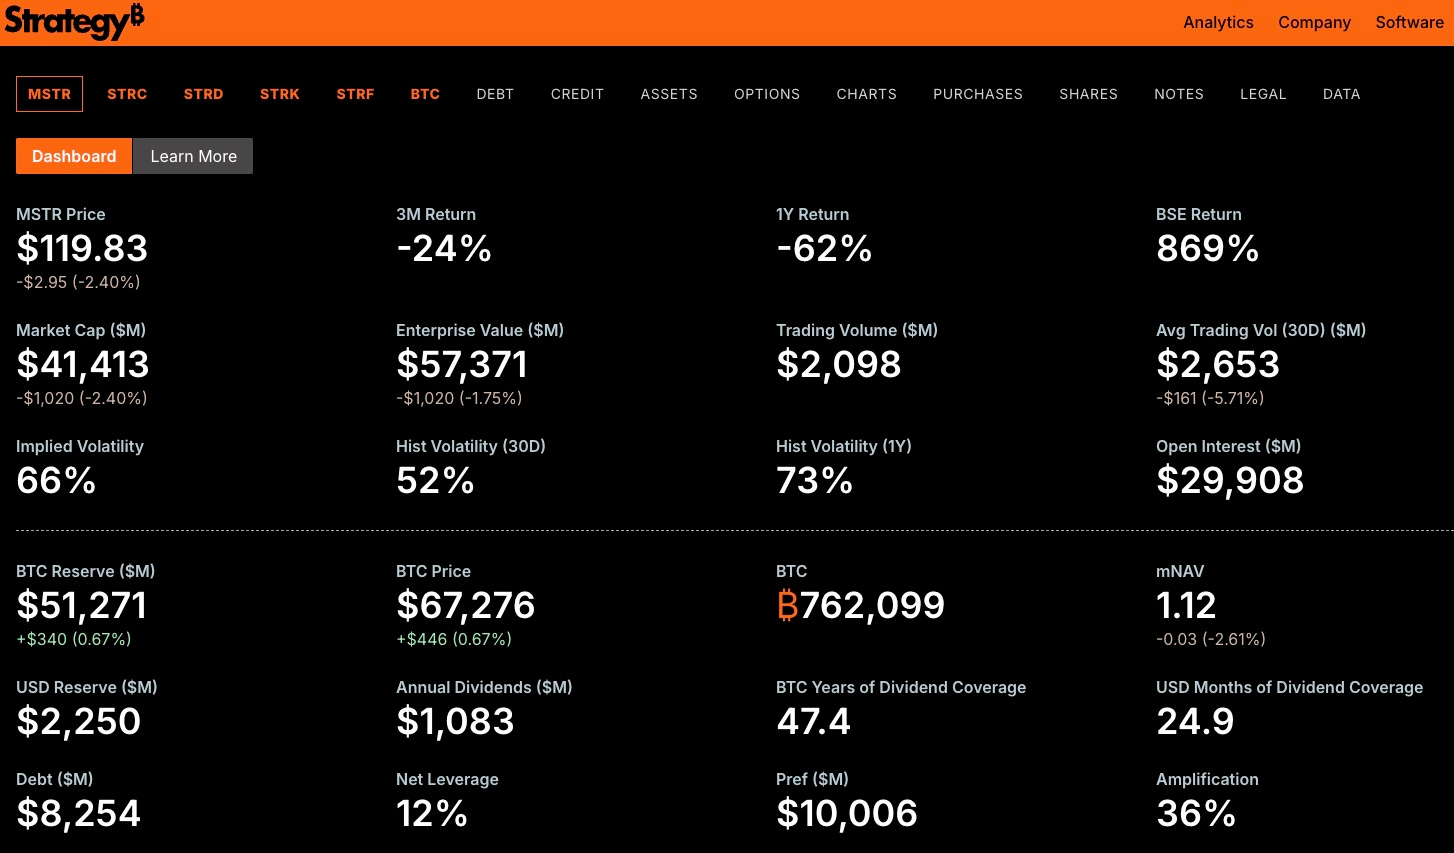Open the Analytics menu
Image resolution: width=1454 pixels, height=853 pixels.
[x=1218, y=22]
